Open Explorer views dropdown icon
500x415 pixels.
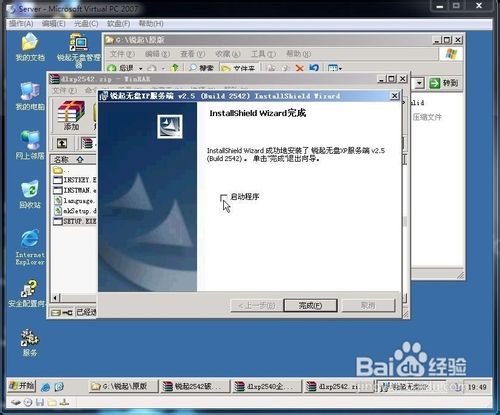coord(335,68)
